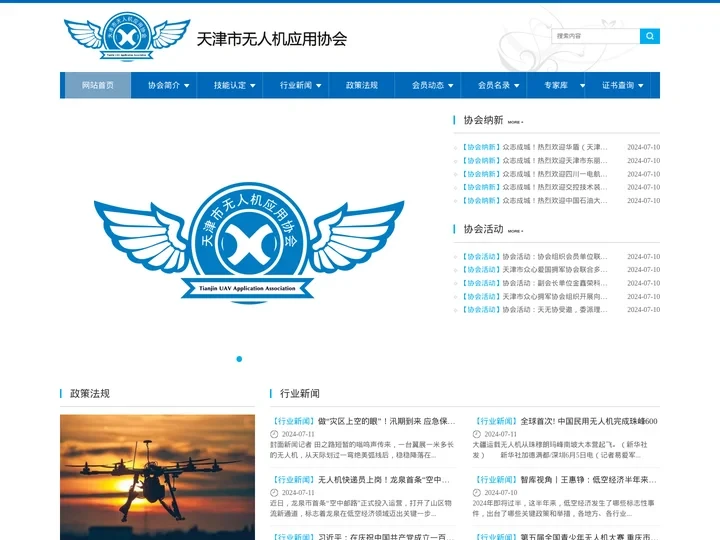Open article 智库视角丨王惠铮：低空经济半年来
The image size is (720, 540).
[x=589, y=480]
